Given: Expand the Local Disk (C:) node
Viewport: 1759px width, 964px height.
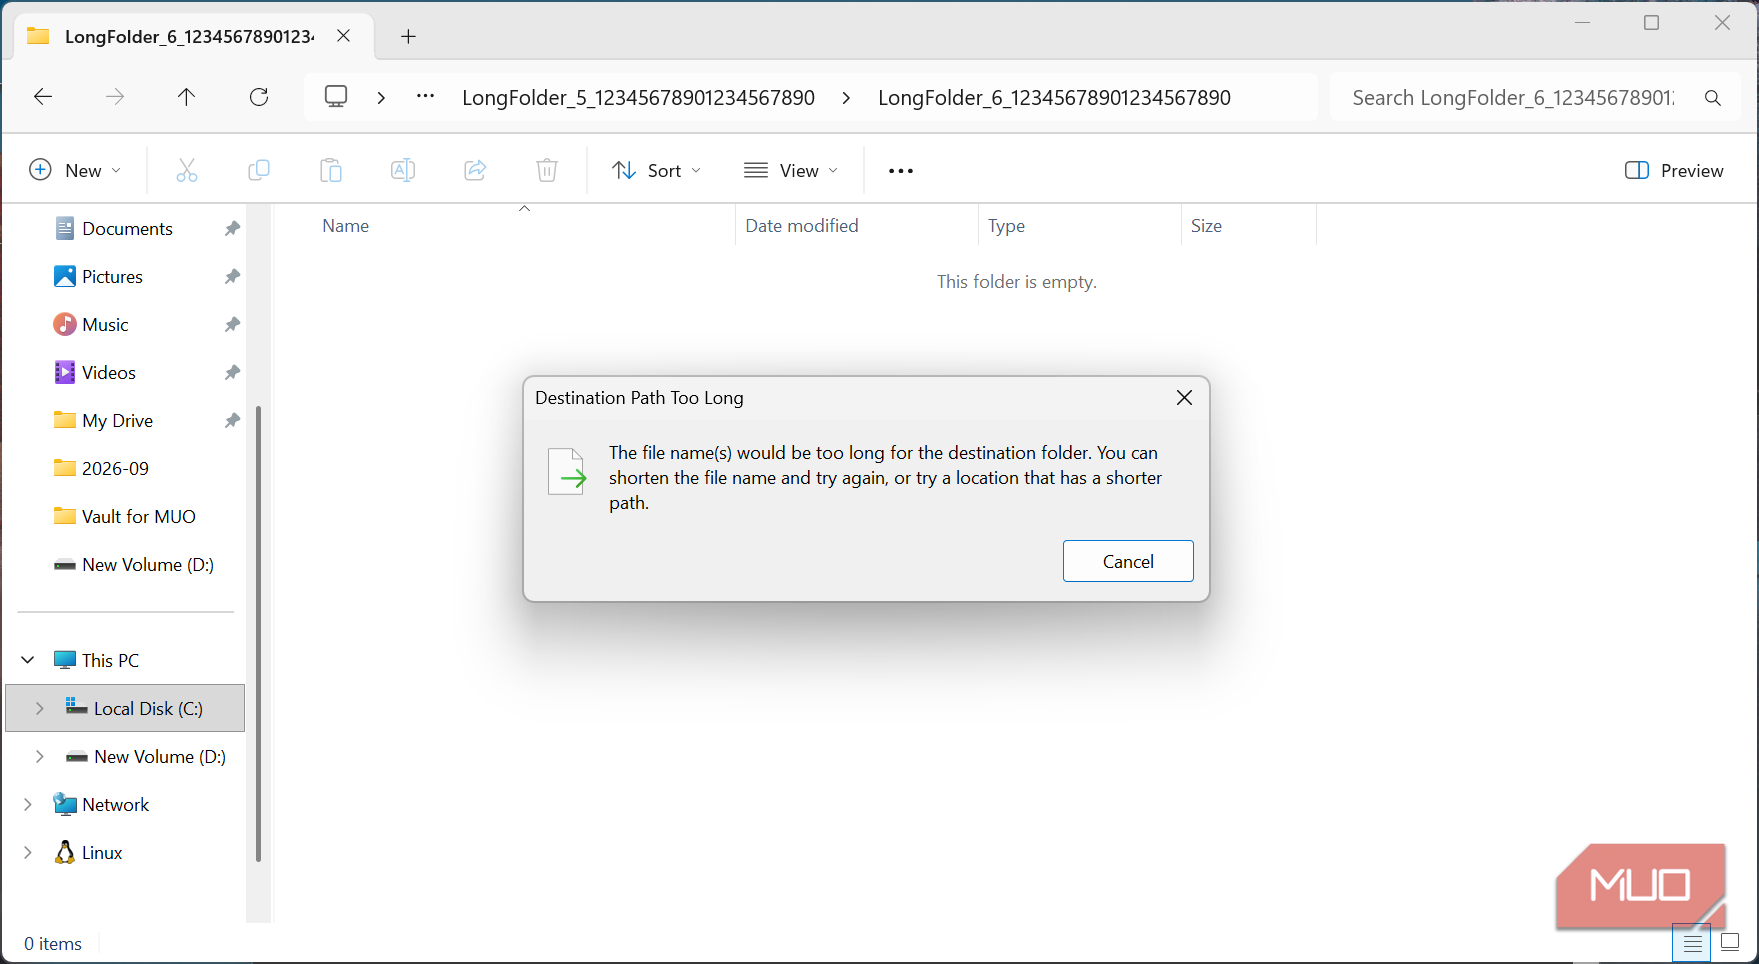Looking at the screenshot, I should (x=40, y=708).
